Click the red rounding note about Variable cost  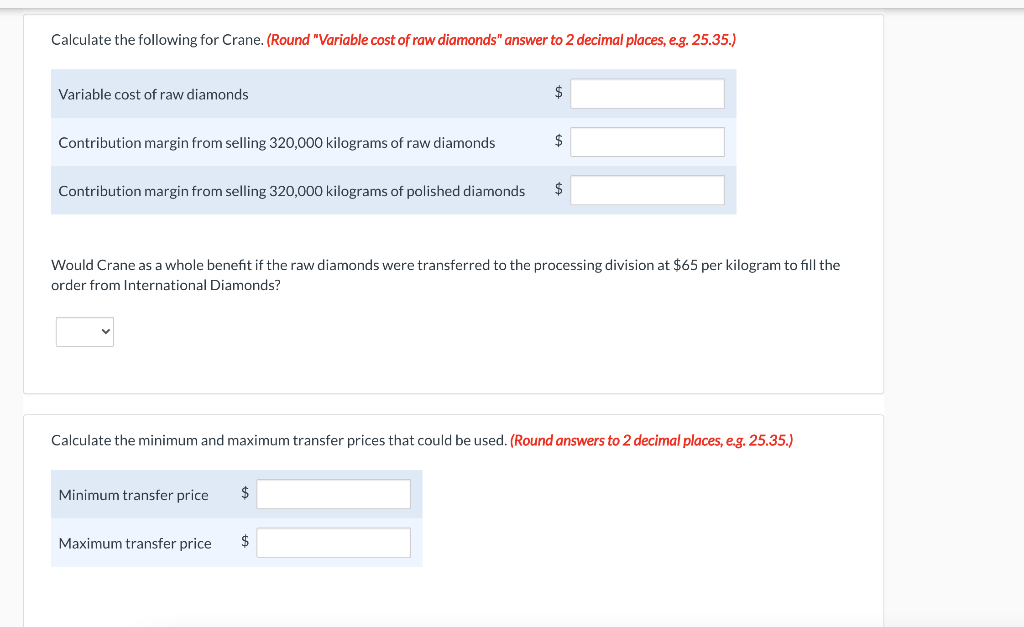pos(502,40)
